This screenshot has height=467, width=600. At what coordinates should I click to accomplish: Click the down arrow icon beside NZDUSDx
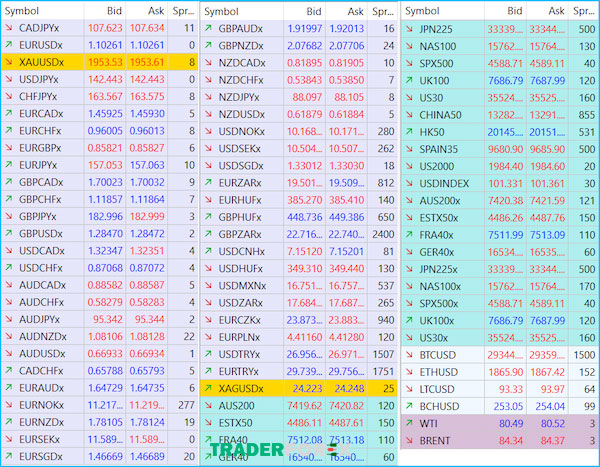(x=208, y=114)
